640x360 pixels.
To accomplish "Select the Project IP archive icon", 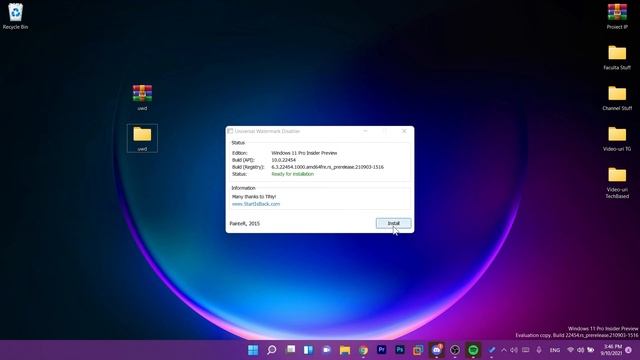I will tap(617, 16).
